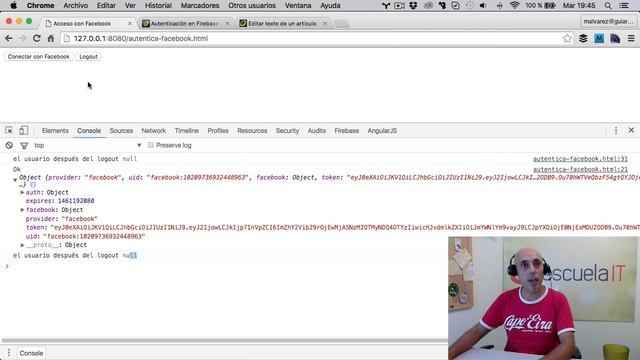Open the Chrome hamburger menu
The height and width of the screenshot is (360, 640).
pyautogui.click(x=631, y=38)
